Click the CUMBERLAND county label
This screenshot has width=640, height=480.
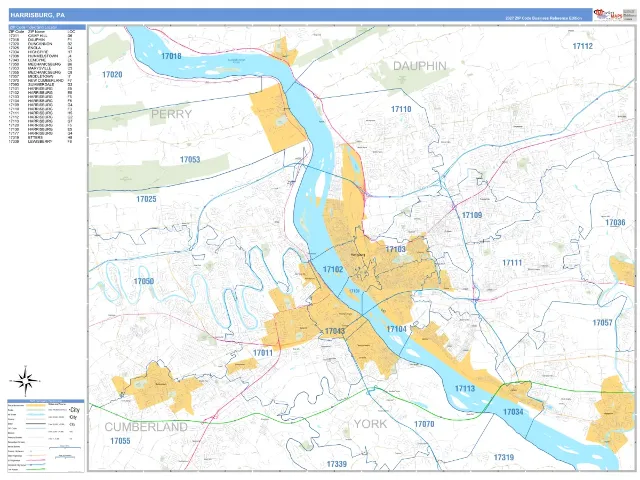tap(146, 427)
